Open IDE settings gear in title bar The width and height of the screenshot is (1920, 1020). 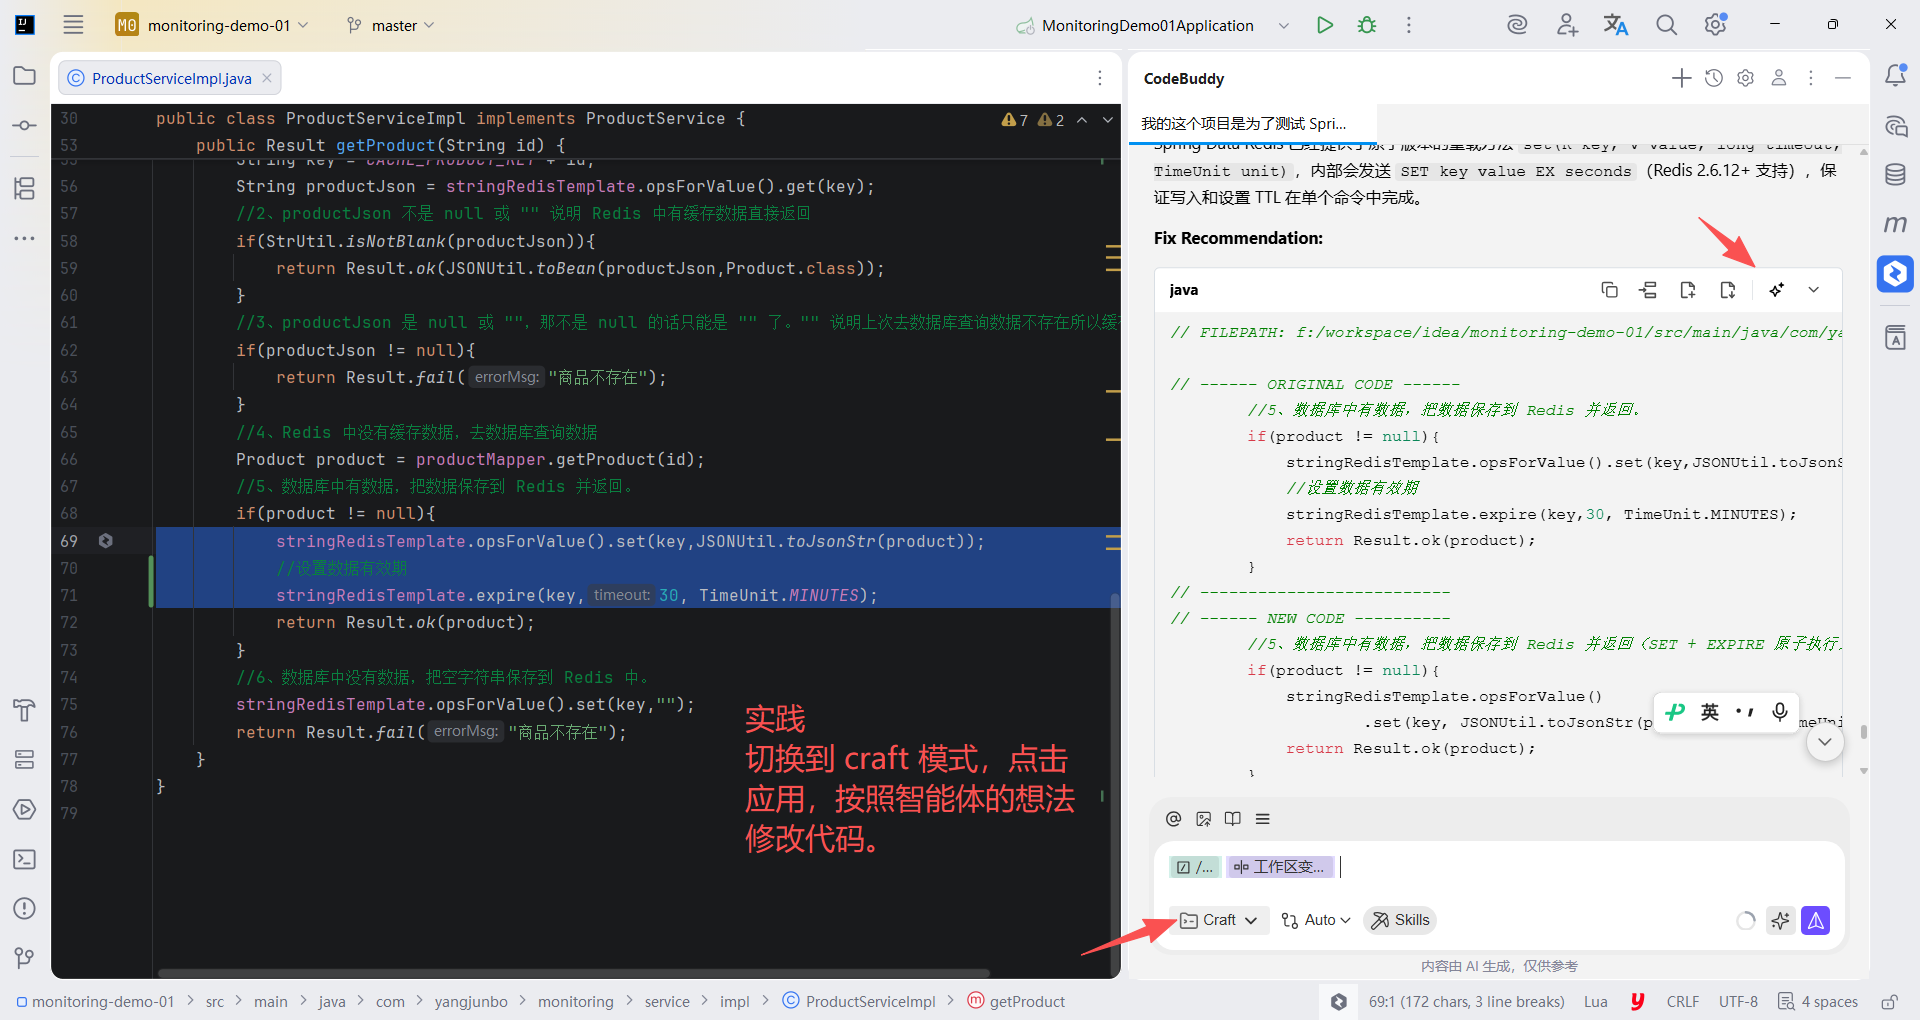tap(1716, 25)
